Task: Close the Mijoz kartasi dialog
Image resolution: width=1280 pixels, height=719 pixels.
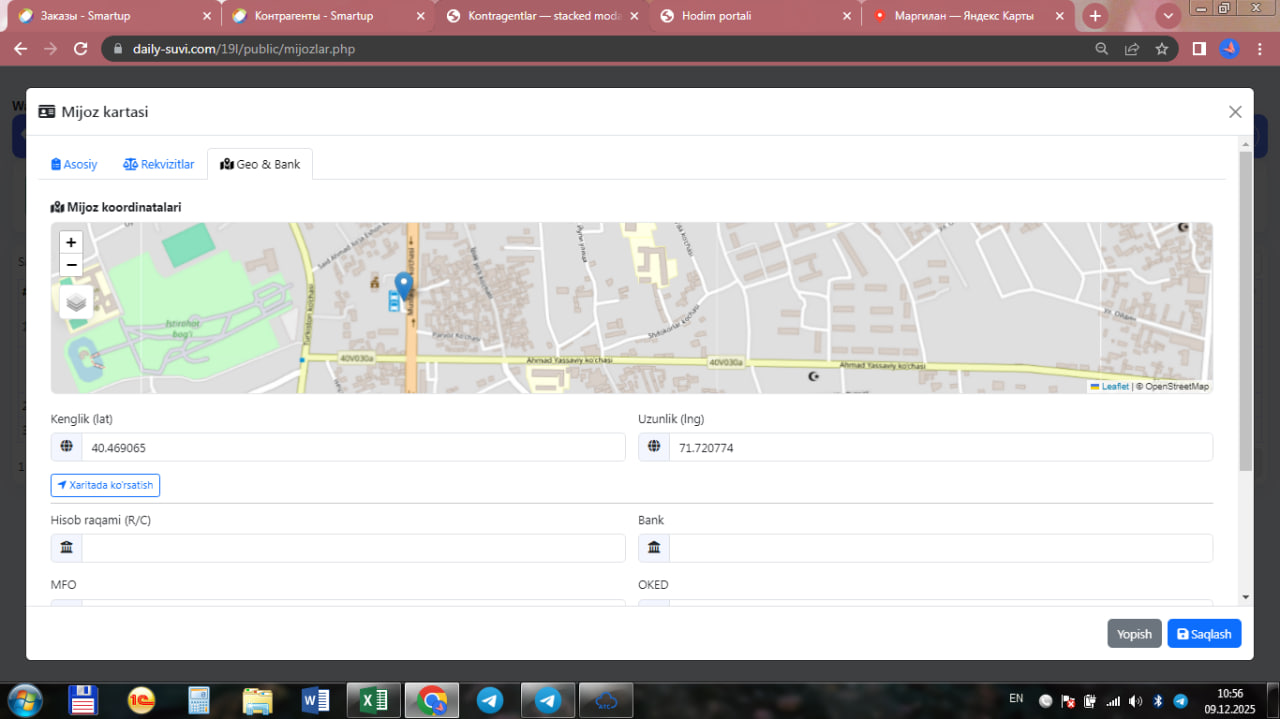Action: [1235, 112]
